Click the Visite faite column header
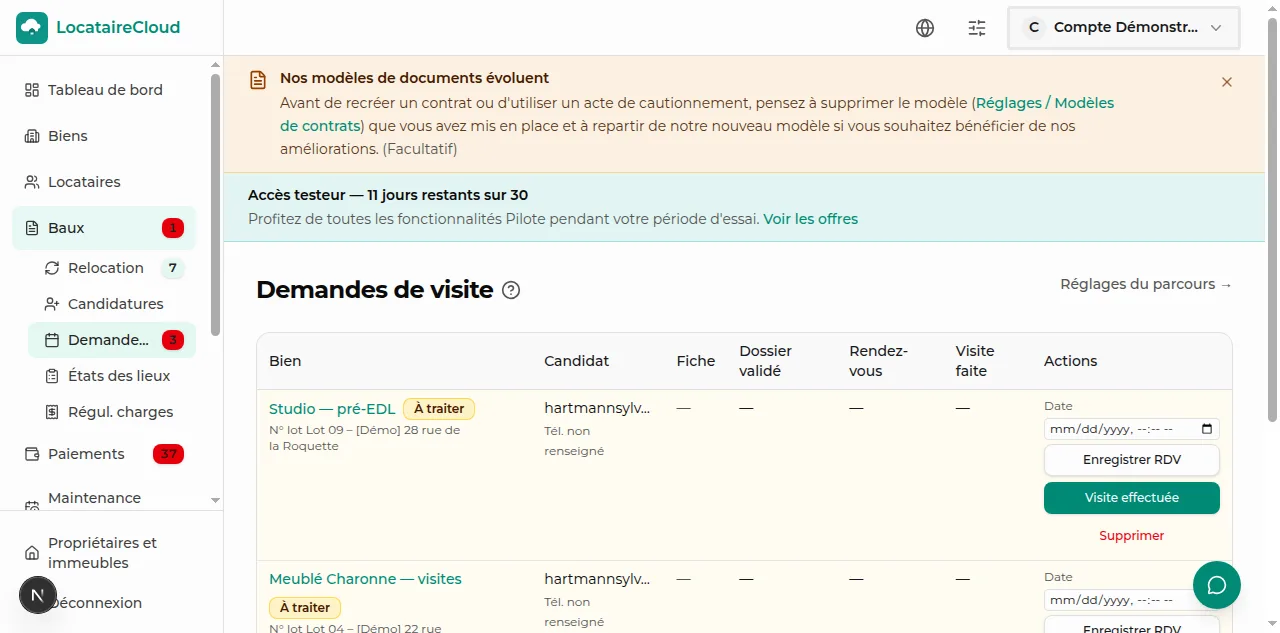The height and width of the screenshot is (633, 1280). pos(975,361)
